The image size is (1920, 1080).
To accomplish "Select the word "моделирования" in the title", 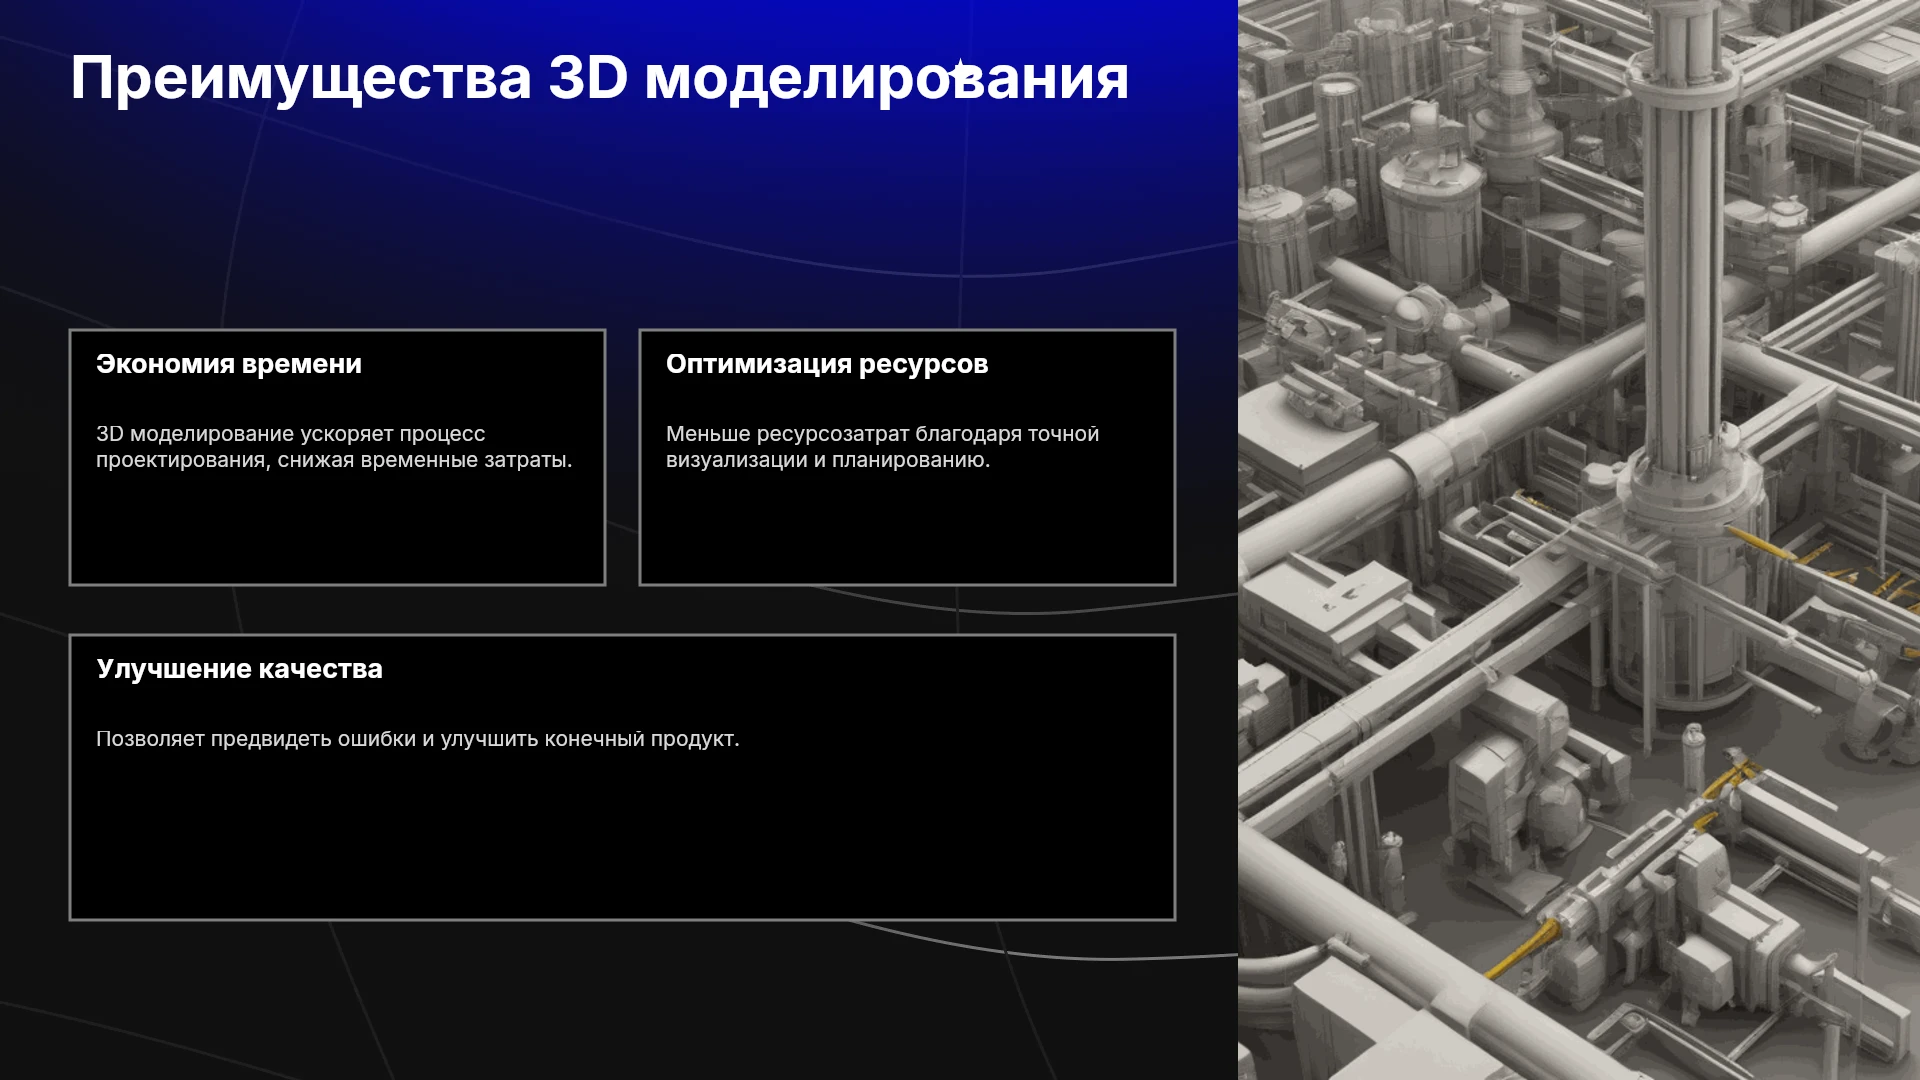I will point(887,79).
